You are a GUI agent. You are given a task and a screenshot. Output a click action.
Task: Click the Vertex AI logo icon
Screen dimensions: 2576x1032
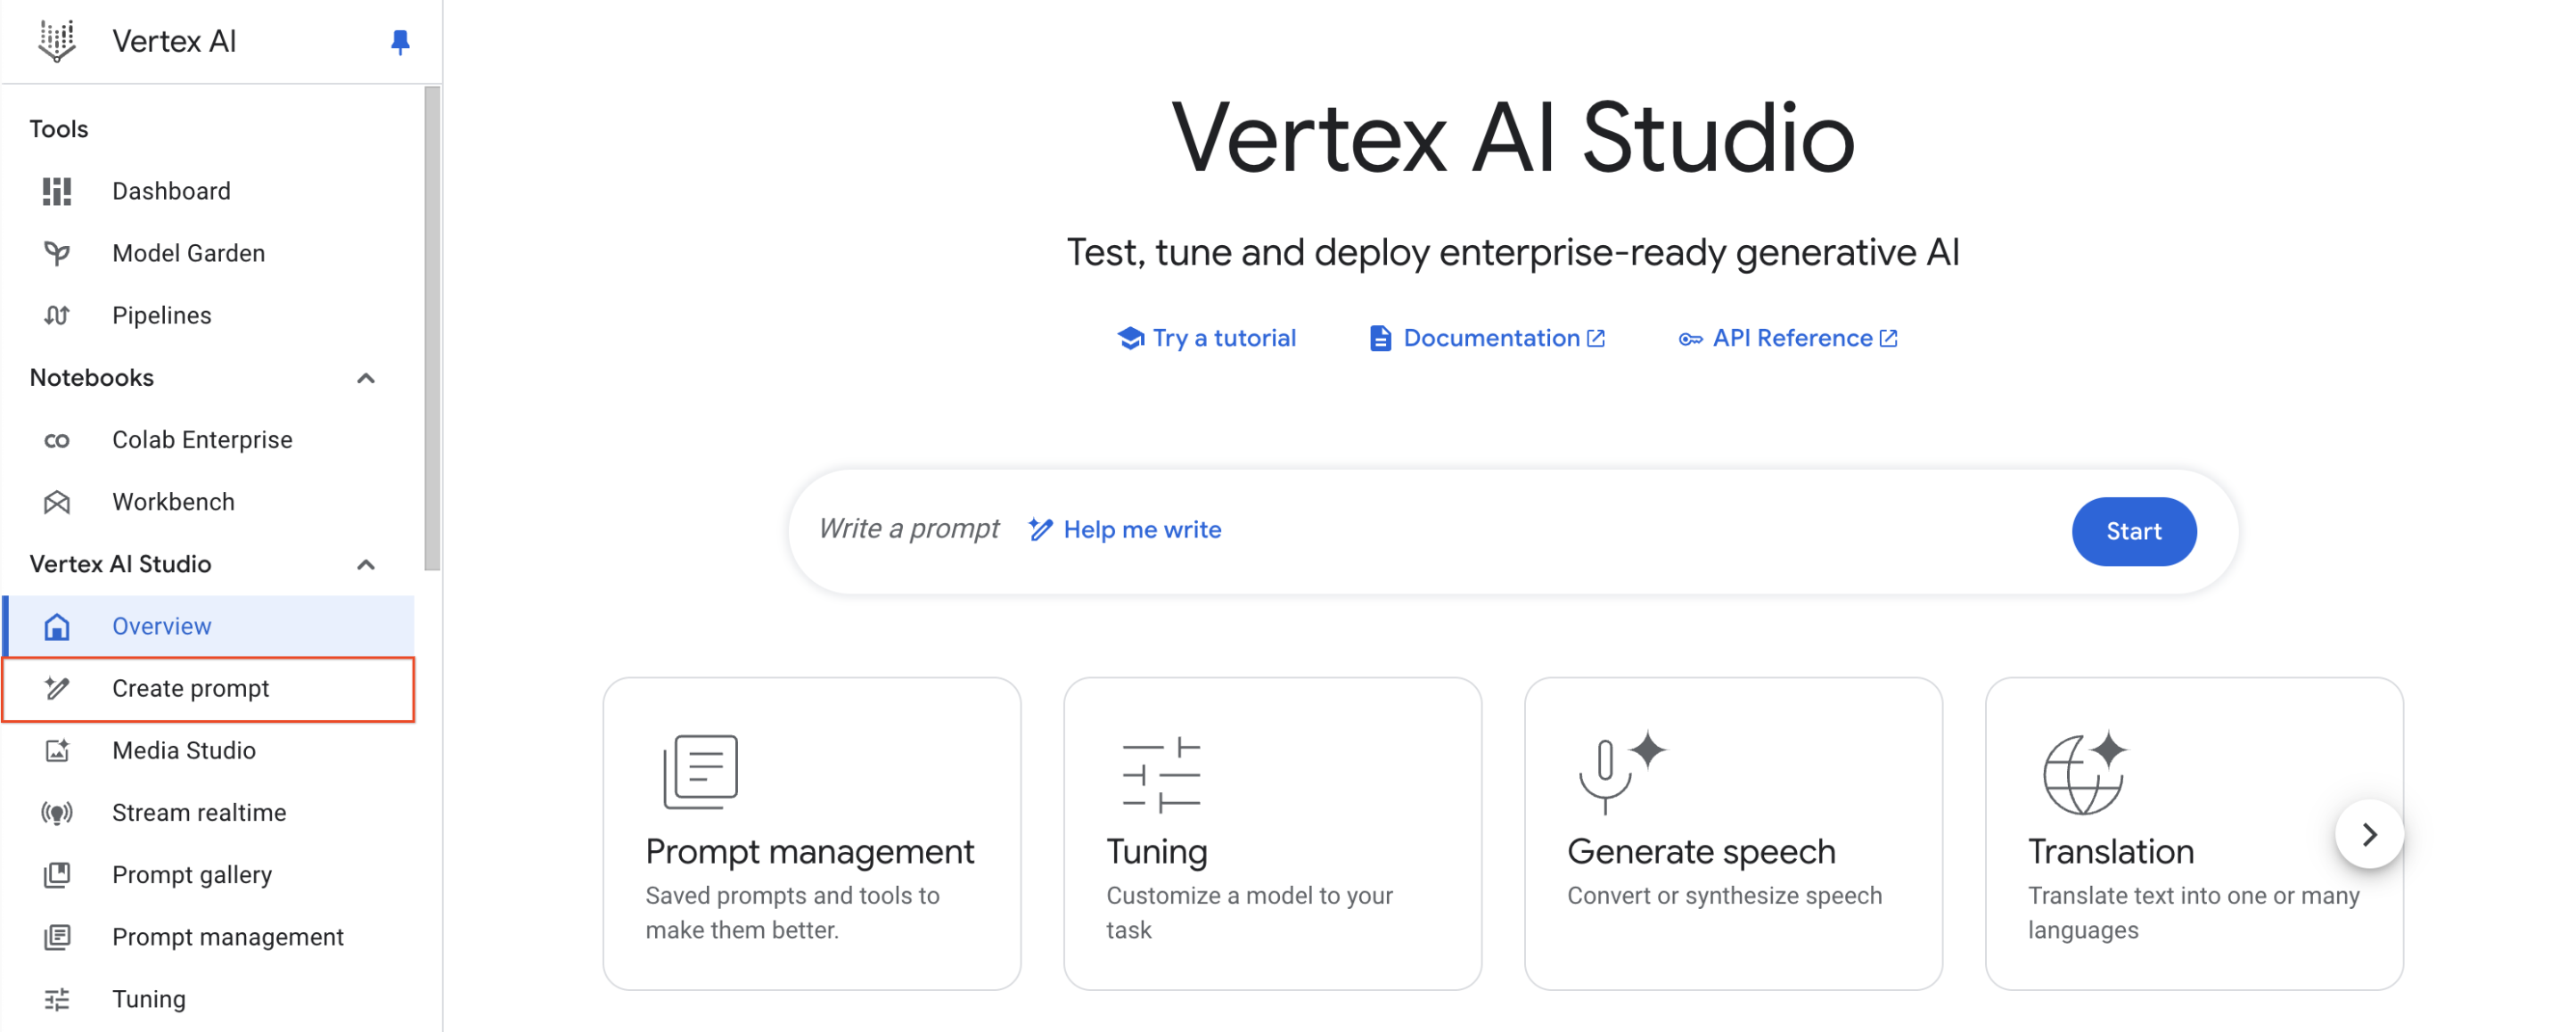(57, 41)
